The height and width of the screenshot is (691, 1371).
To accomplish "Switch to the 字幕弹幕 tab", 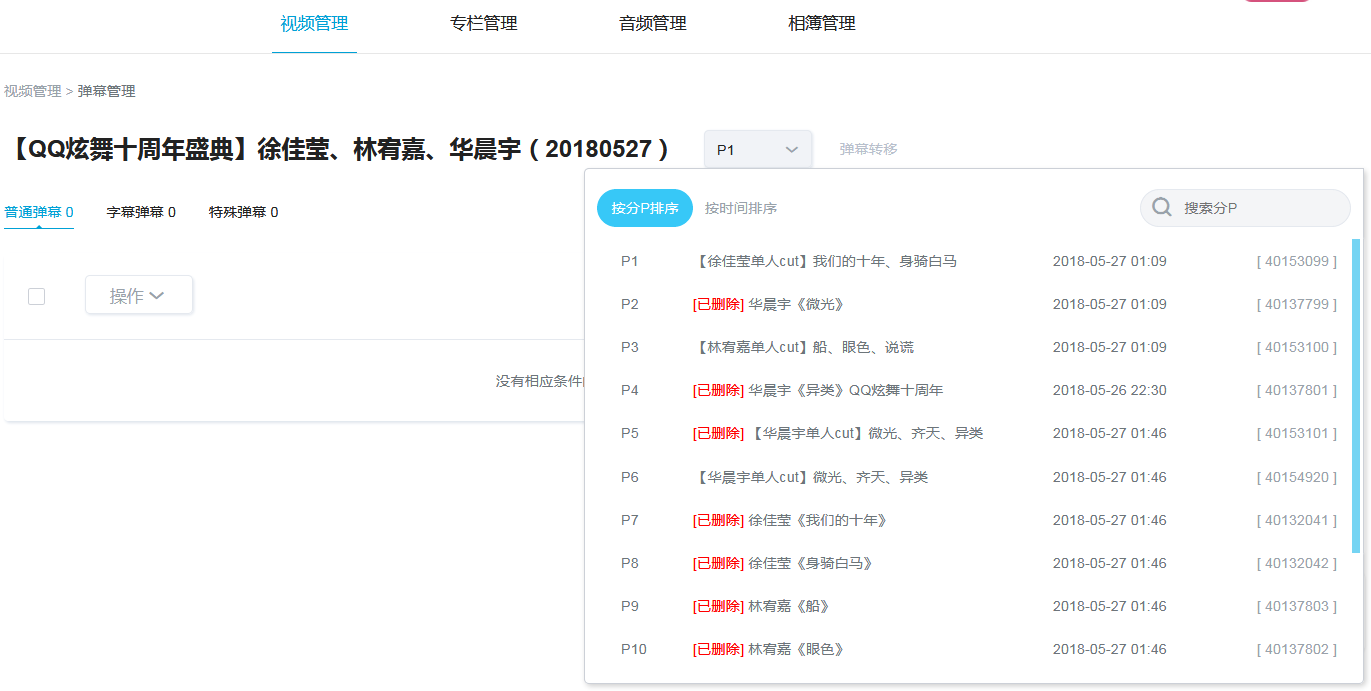I will [x=140, y=211].
